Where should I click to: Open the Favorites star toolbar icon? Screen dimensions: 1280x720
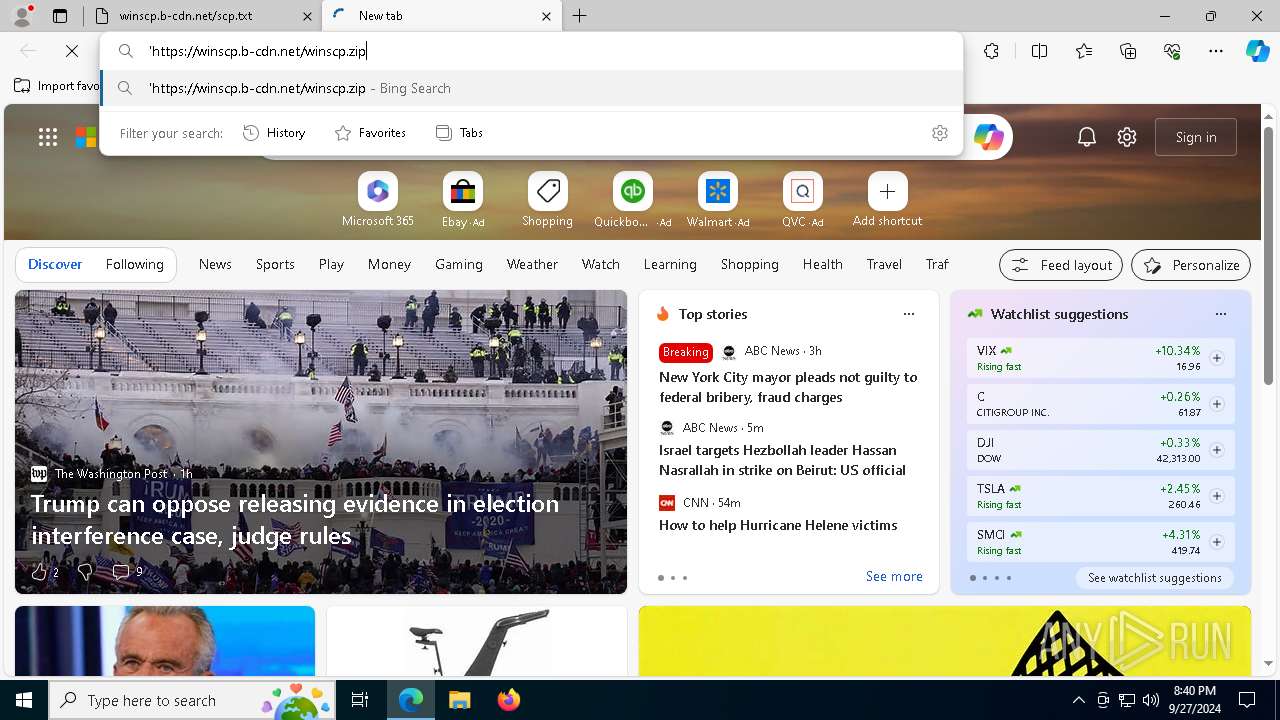(x=1084, y=51)
